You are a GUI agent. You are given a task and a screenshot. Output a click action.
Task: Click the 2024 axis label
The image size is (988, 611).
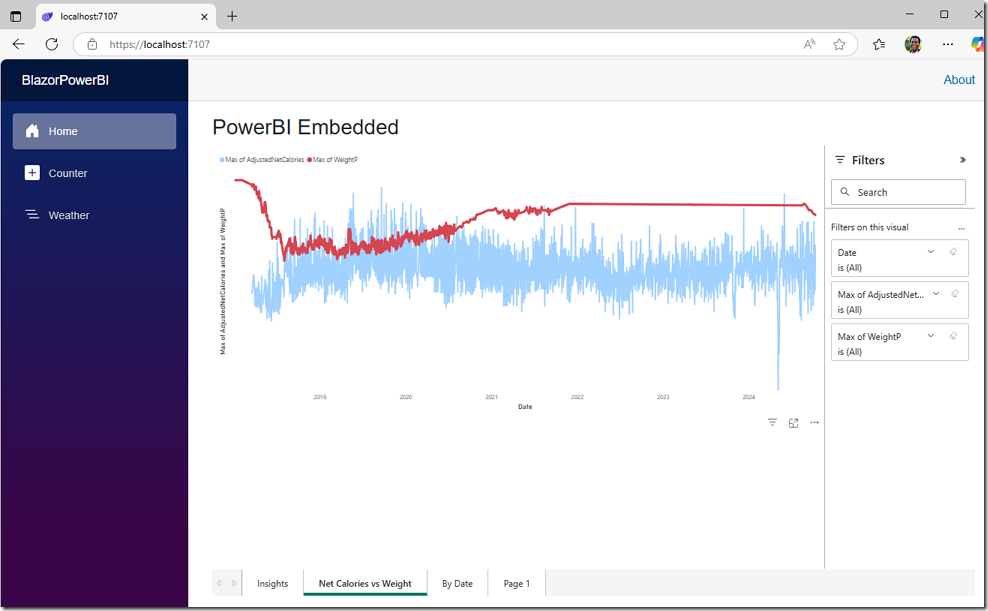pyautogui.click(x=749, y=397)
